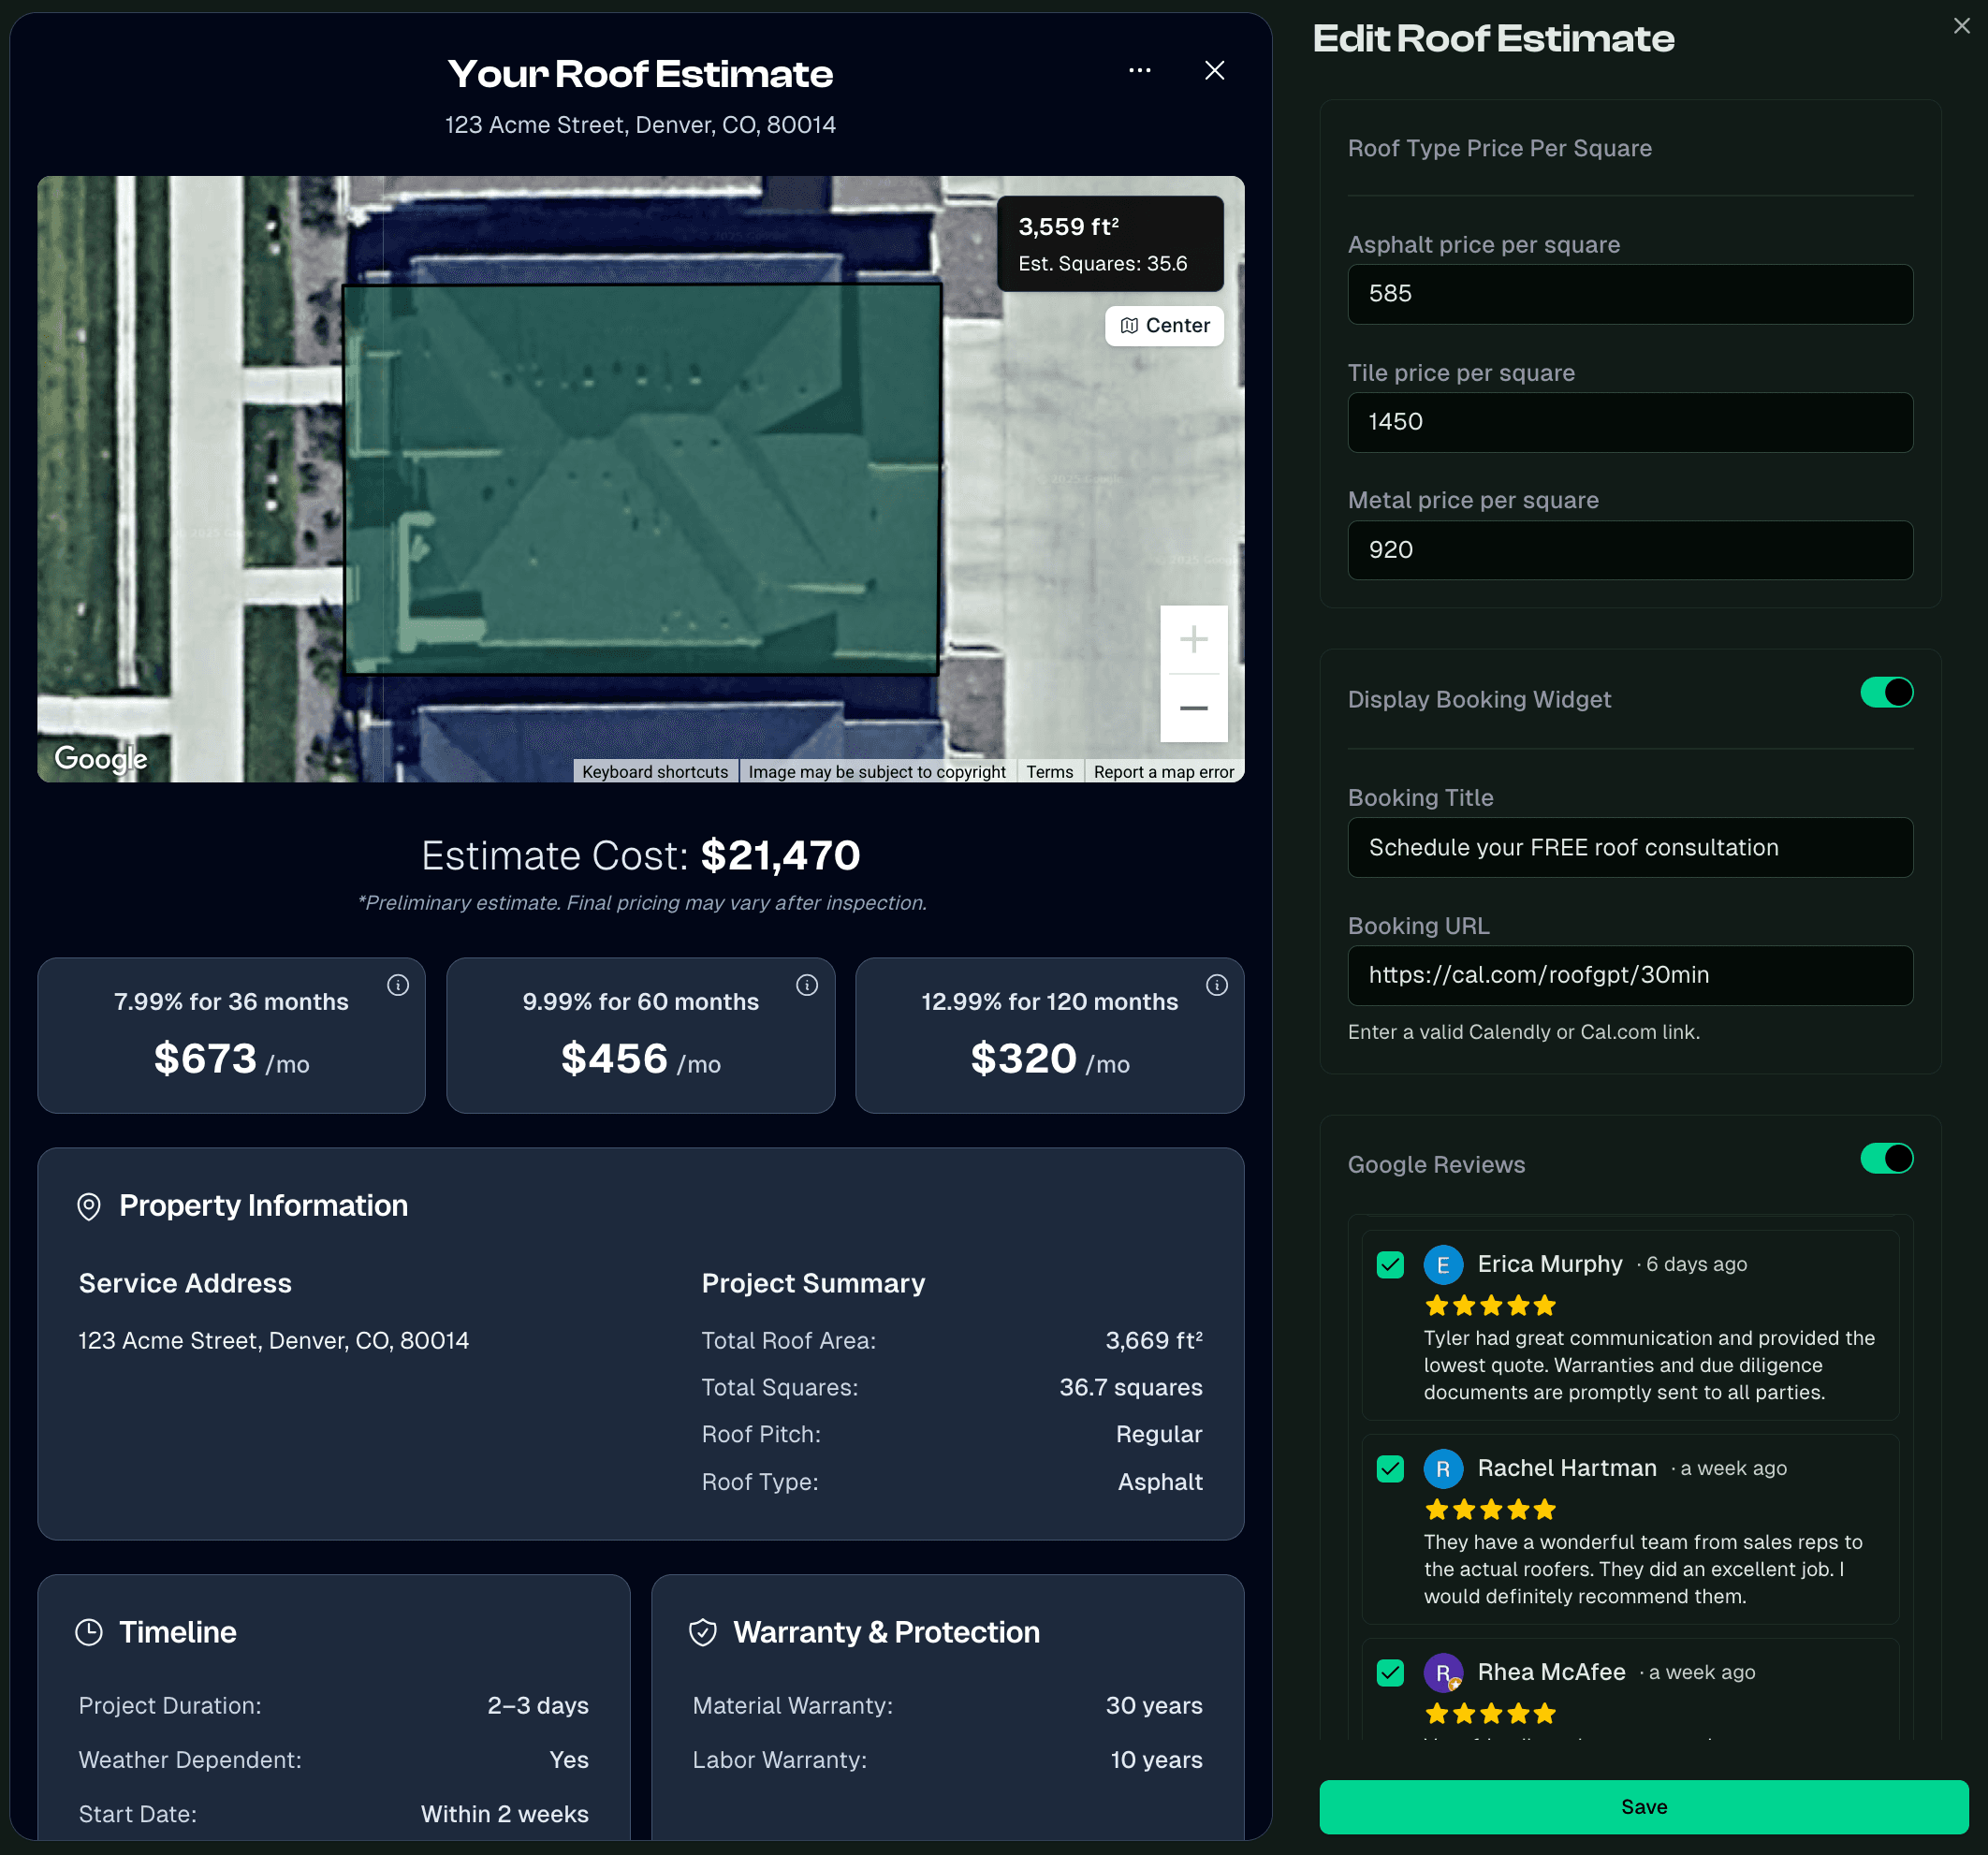Click the Google logo on the map
The height and width of the screenshot is (1855, 1988).
[100, 758]
